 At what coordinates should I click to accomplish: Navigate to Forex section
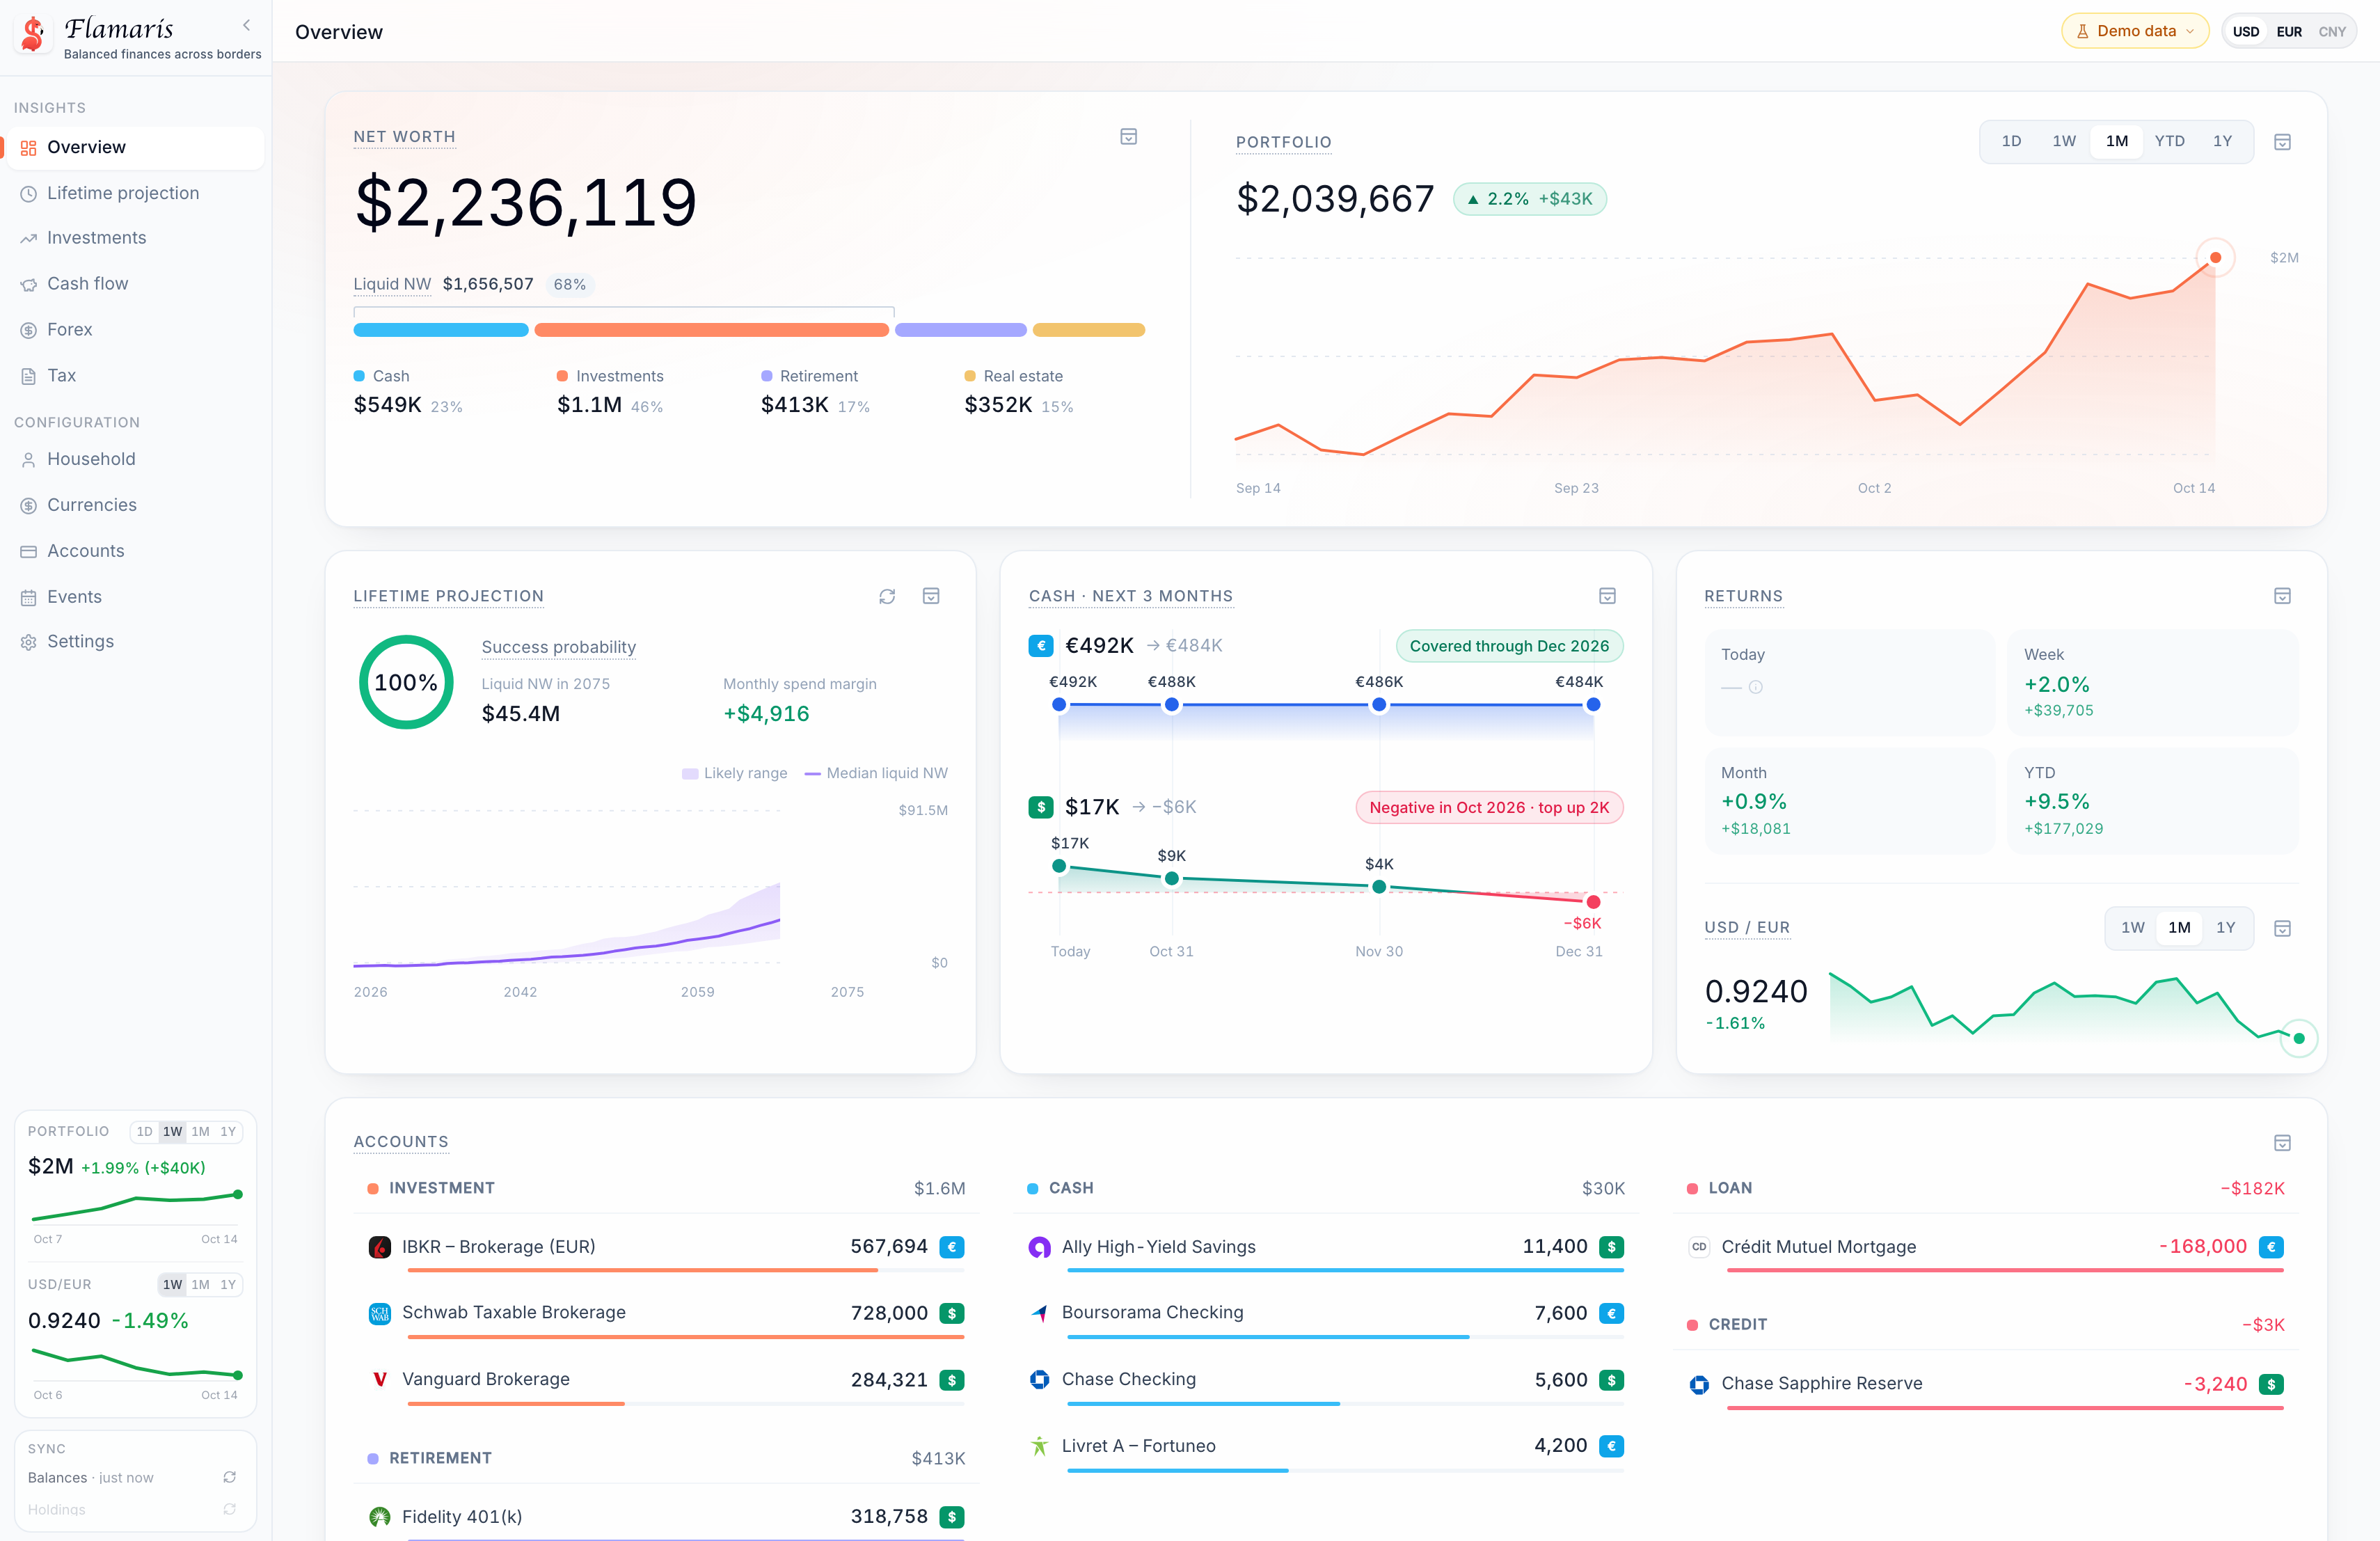[x=135, y=330]
